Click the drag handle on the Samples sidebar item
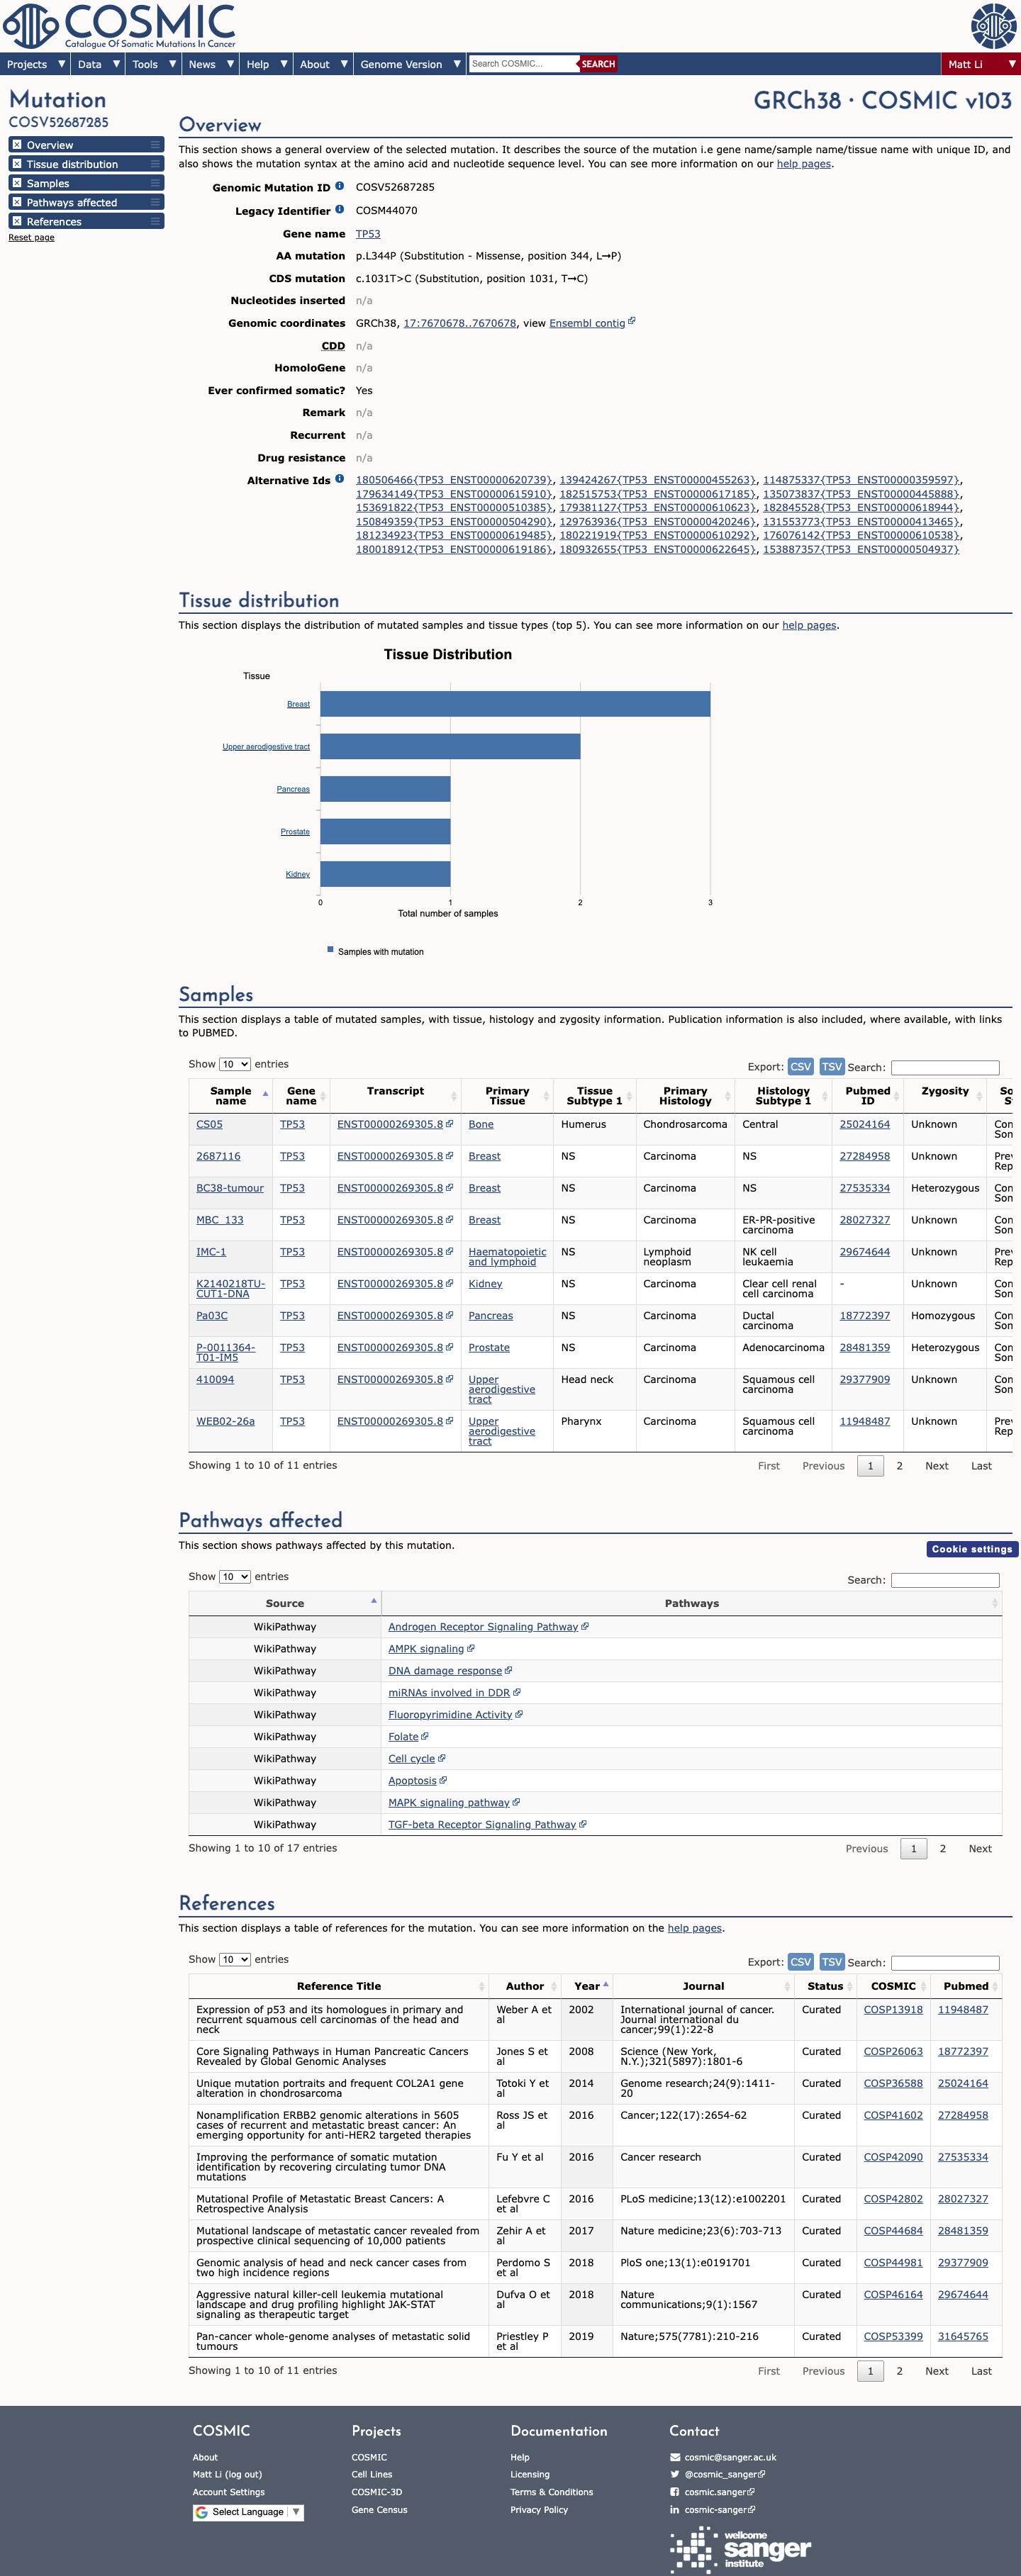This screenshot has height=2576, width=1021. 155,183
